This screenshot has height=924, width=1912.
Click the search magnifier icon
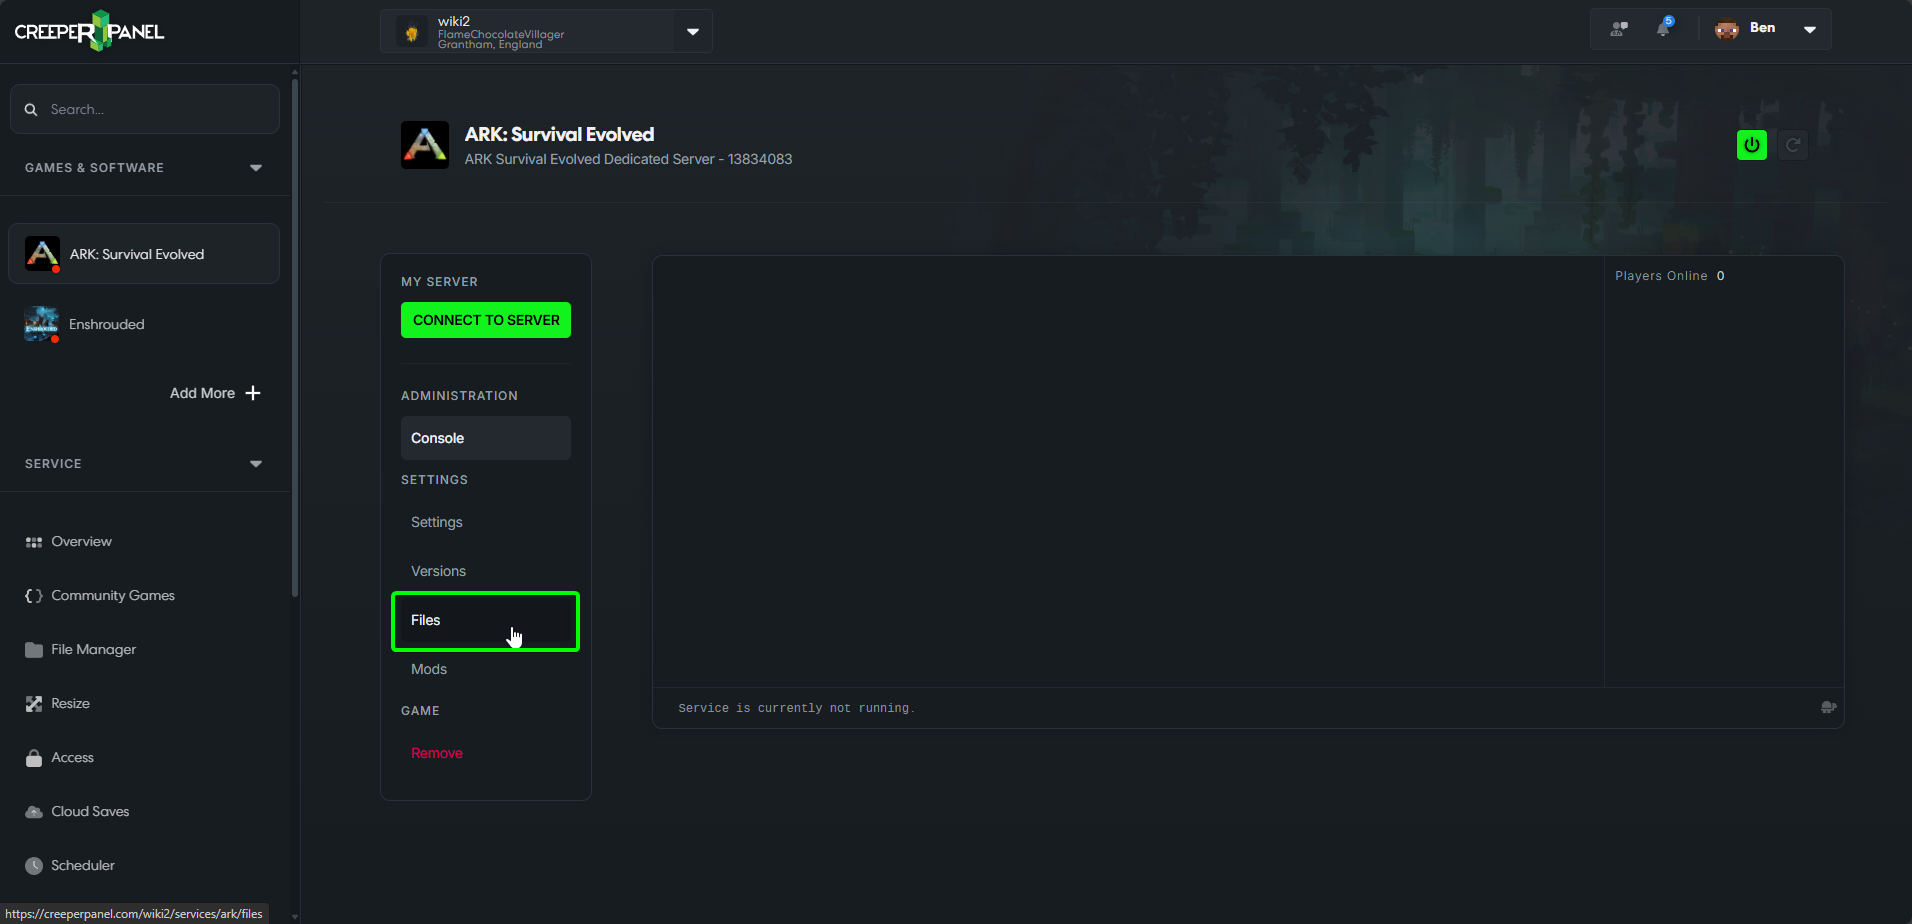[x=31, y=109]
